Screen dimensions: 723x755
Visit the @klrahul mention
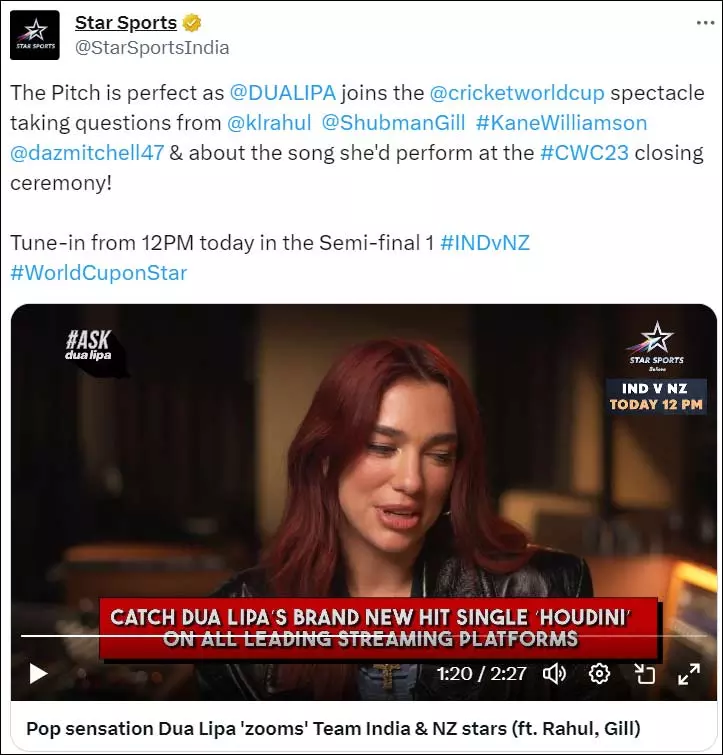tap(269, 123)
